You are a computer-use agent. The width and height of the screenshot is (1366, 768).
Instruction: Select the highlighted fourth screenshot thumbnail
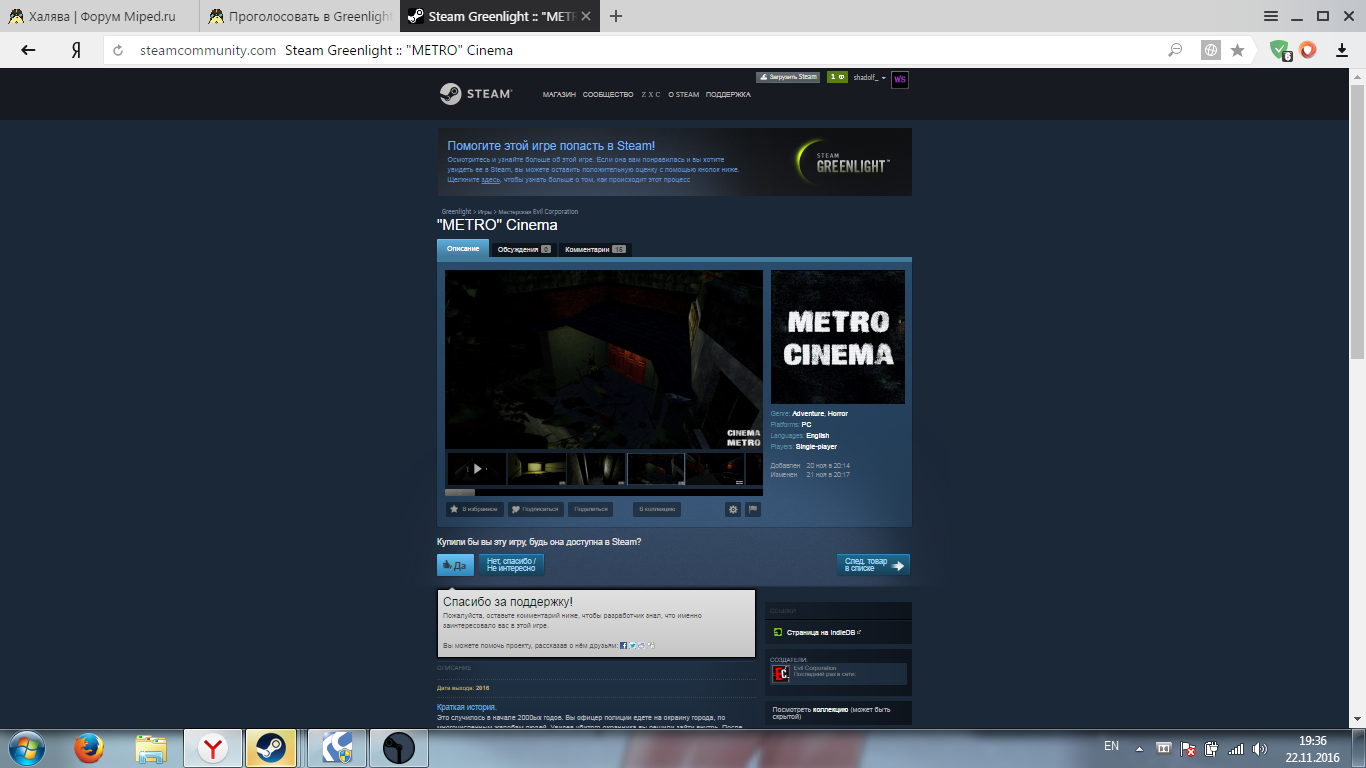pyautogui.click(x=656, y=468)
